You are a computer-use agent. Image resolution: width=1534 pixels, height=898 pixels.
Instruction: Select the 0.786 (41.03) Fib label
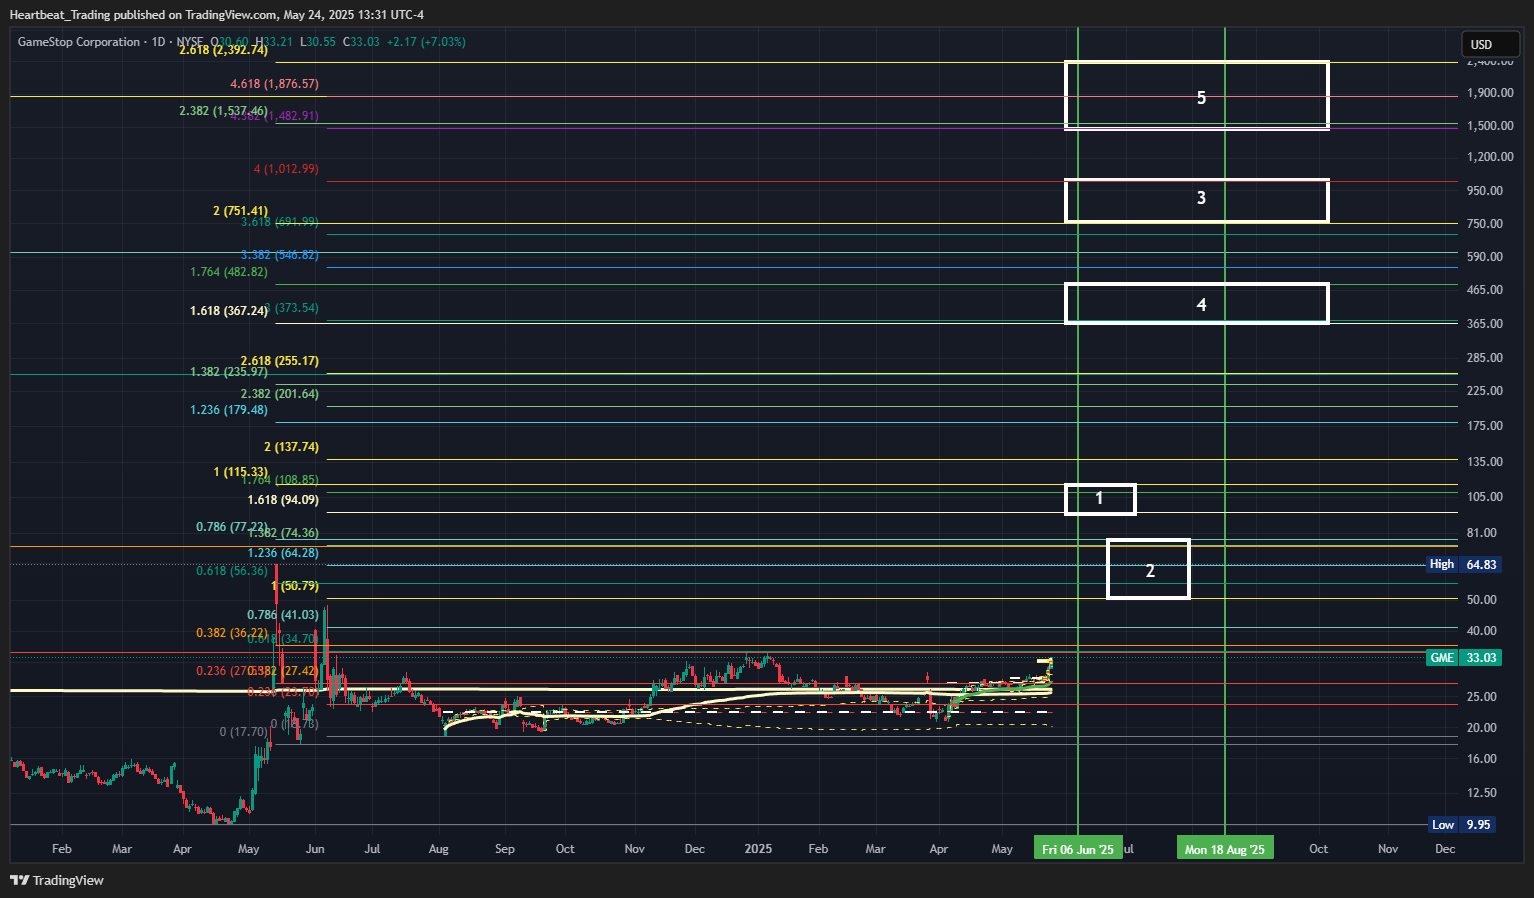(283, 615)
